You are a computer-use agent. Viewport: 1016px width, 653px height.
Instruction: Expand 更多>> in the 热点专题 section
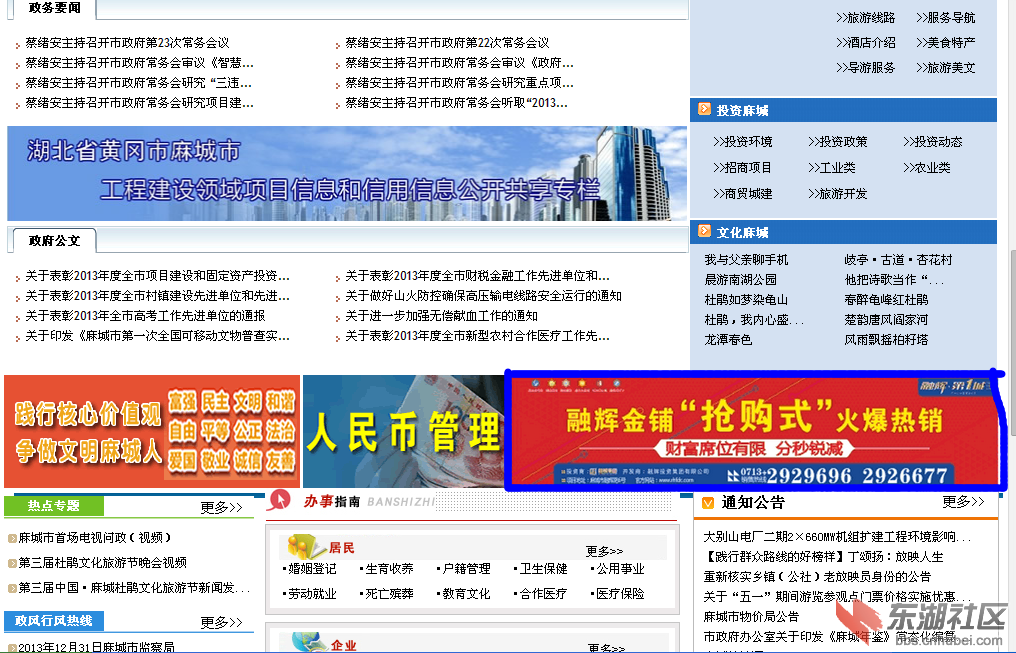point(221,507)
